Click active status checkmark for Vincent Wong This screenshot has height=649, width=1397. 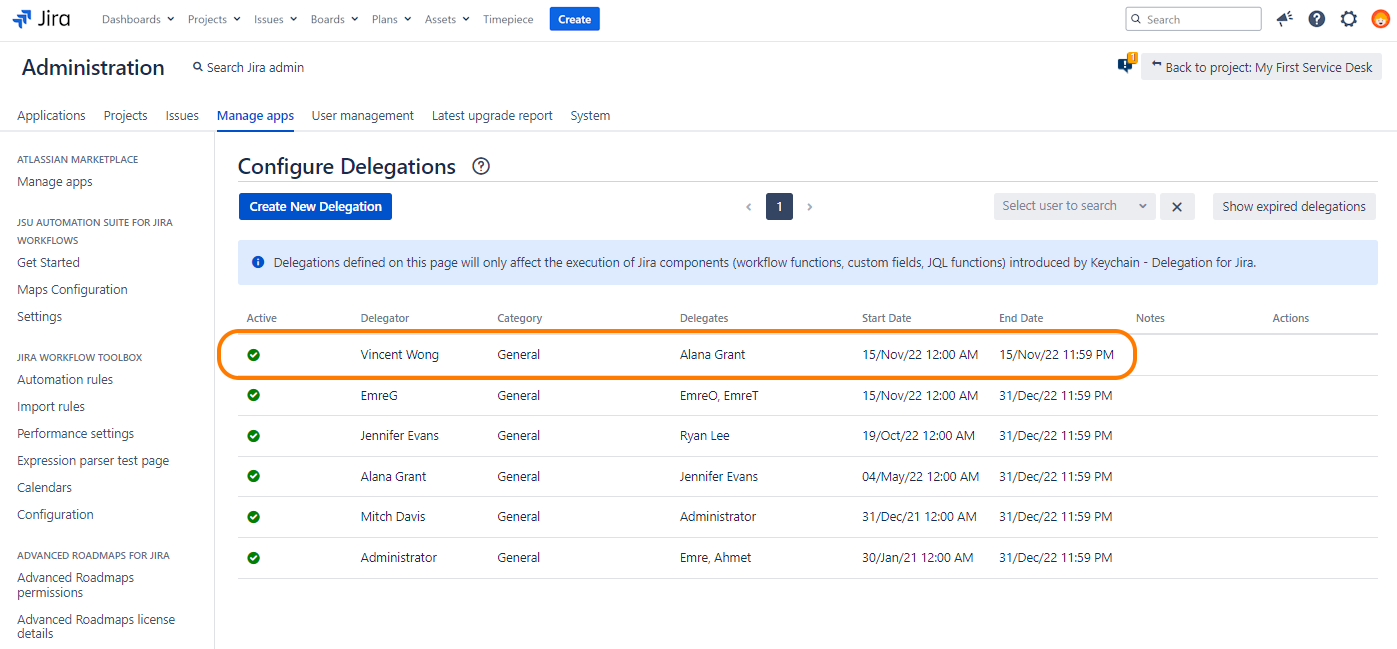(254, 355)
